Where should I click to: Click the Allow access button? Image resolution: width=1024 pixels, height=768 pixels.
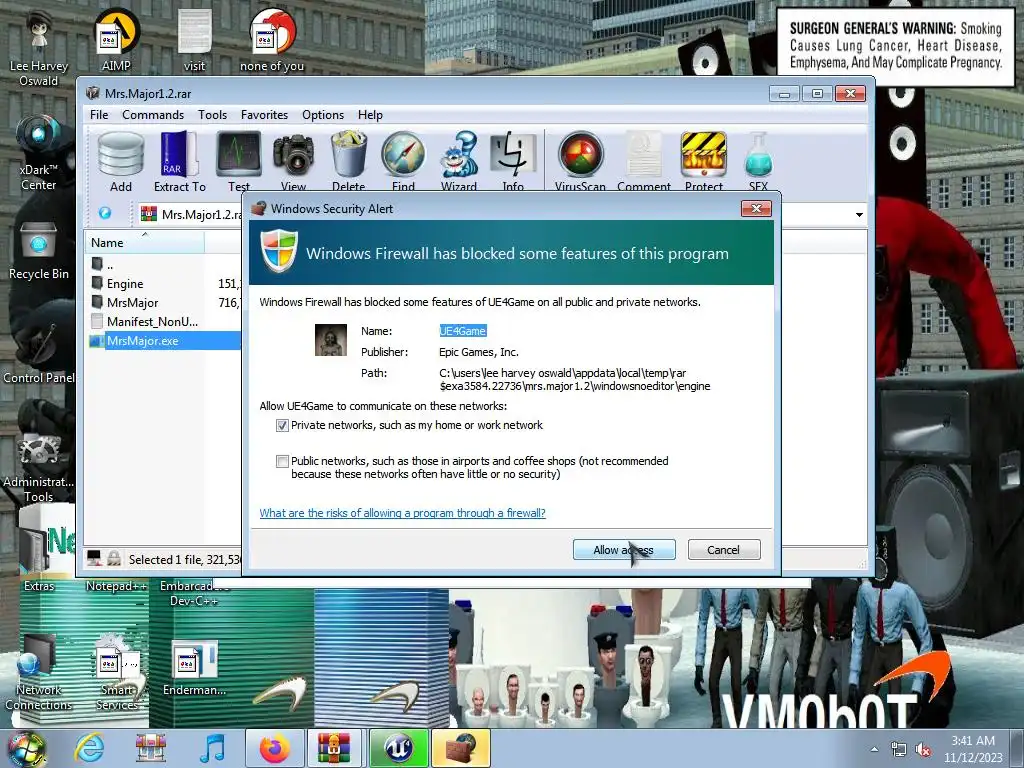tap(624, 550)
